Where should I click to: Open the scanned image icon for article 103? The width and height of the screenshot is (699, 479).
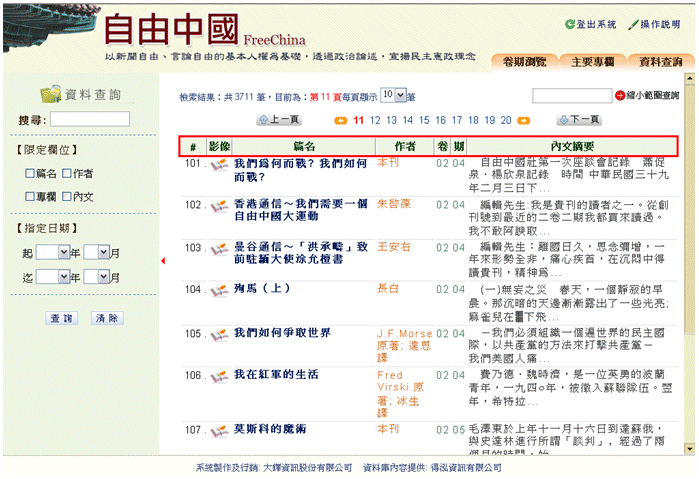coord(218,247)
